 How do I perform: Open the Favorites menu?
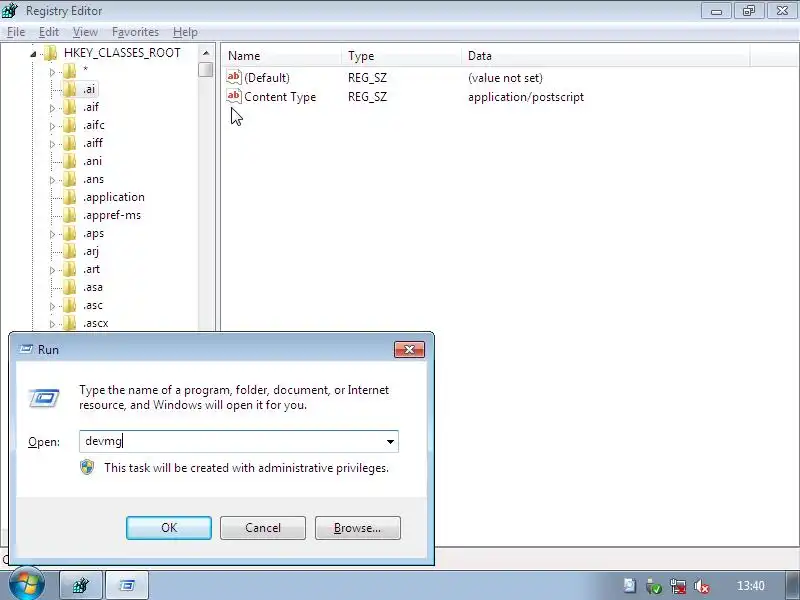(x=135, y=32)
